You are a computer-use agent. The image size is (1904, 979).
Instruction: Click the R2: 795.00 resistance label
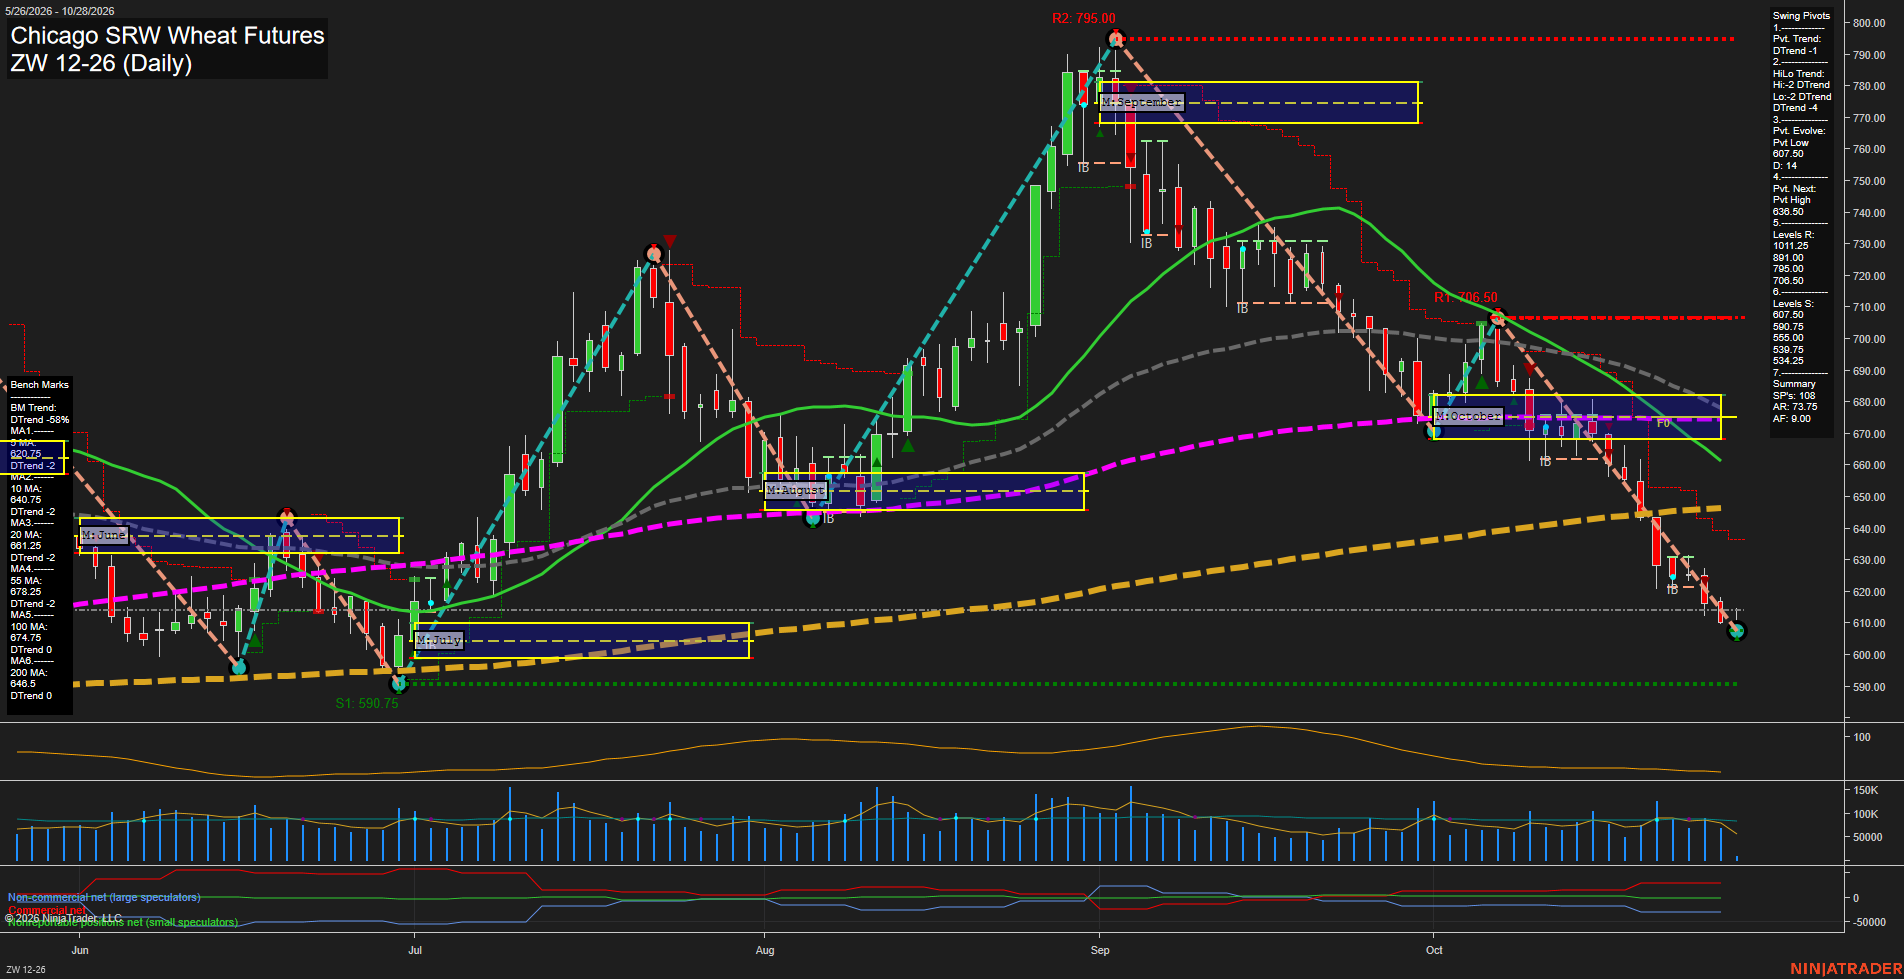point(1084,18)
